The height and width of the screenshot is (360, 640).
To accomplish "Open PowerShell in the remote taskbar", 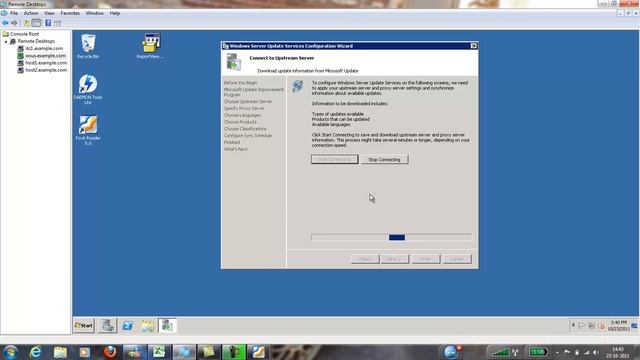I will (128, 326).
